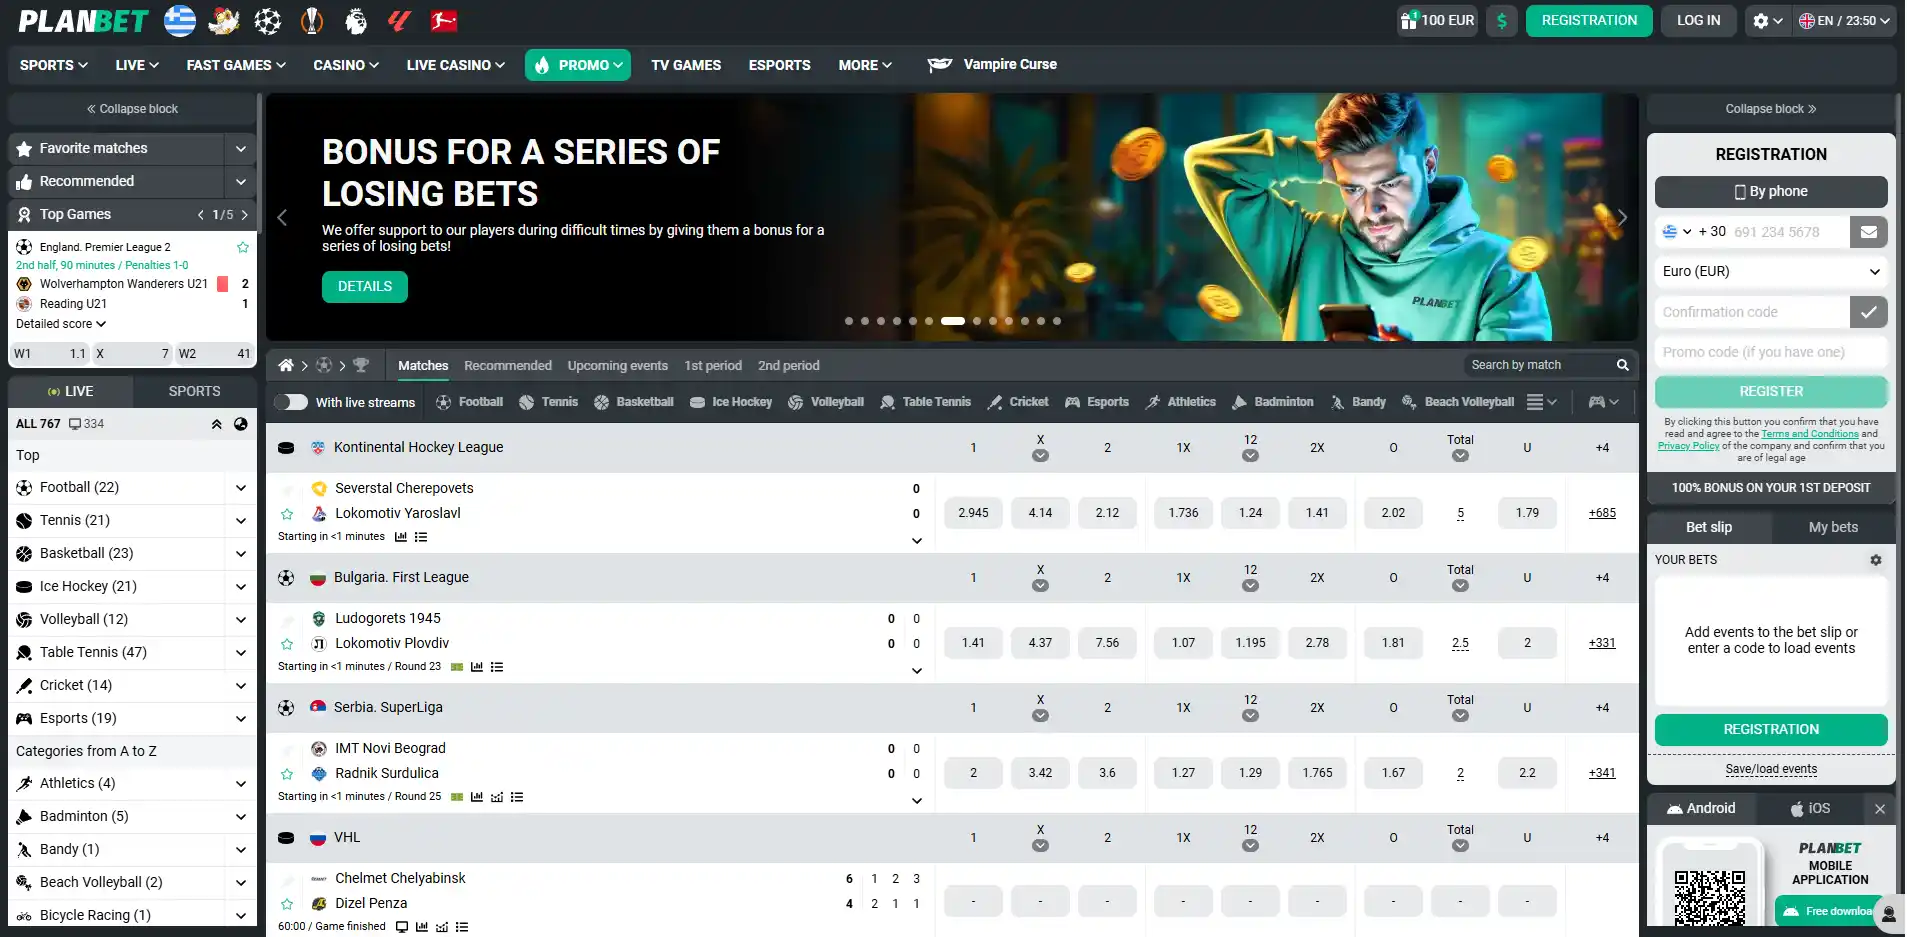Favorite the Chelmet Chelyabinsk vs Dizel Penza match
This screenshot has height=937, width=1907.
(x=287, y=904)
